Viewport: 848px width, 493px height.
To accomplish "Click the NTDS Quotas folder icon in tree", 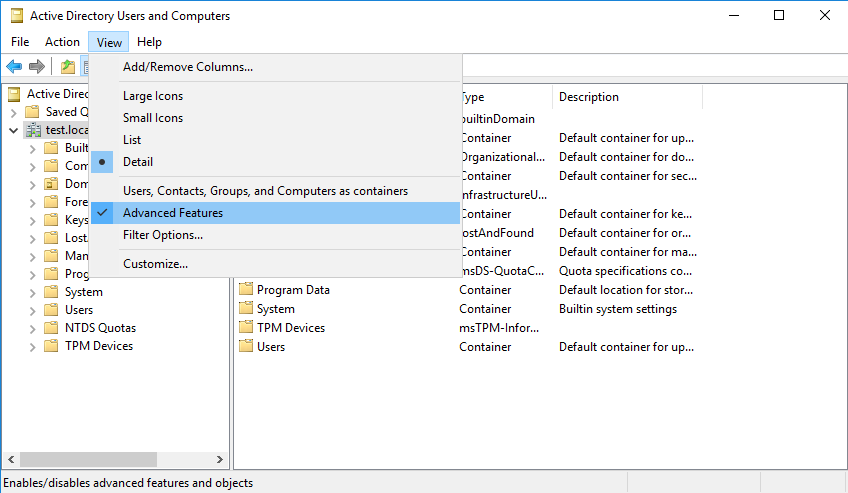I will [51, 328].
